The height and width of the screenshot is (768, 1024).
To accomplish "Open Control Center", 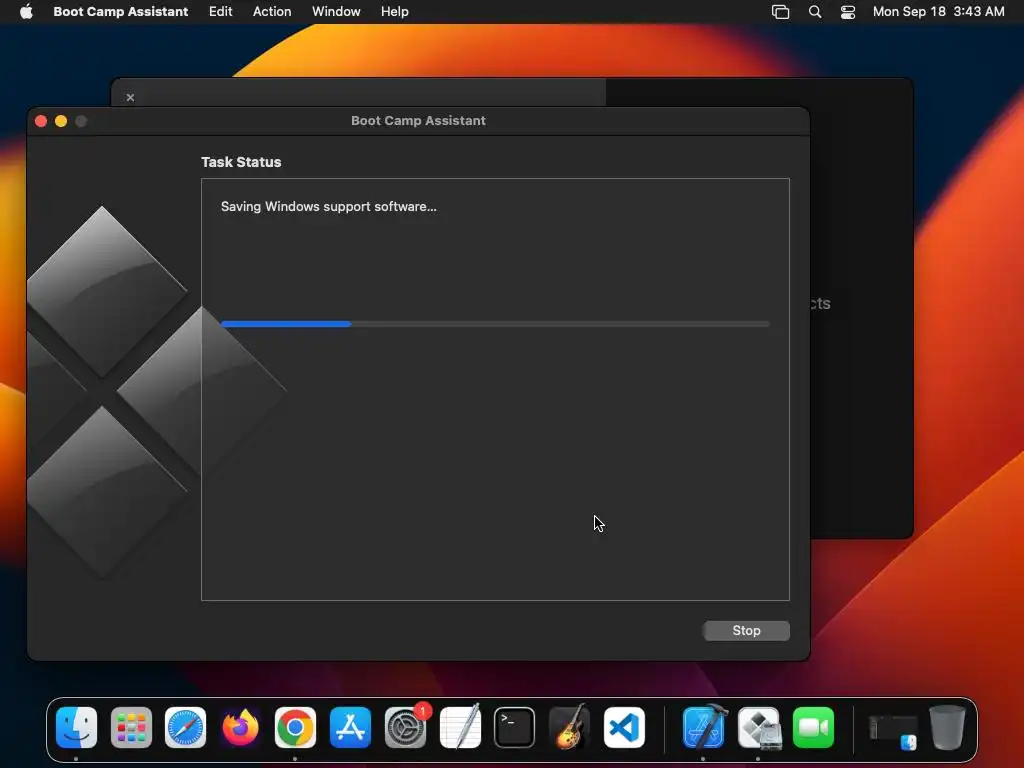I will [x=848, y=12].
